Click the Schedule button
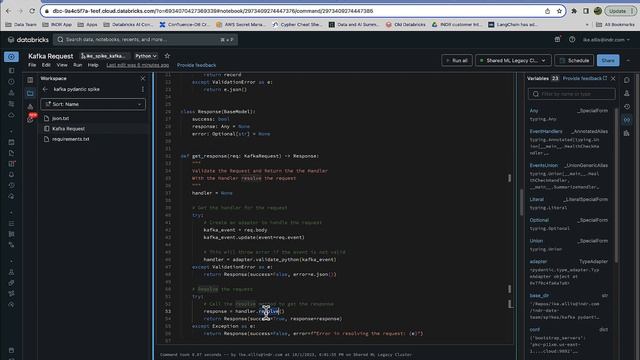640x360 pixels. coord(574,60)
